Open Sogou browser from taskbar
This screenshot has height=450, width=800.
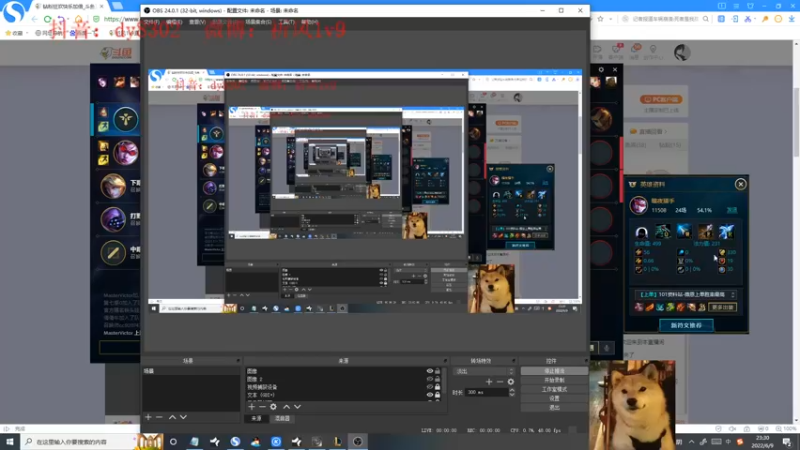point(235,441)
